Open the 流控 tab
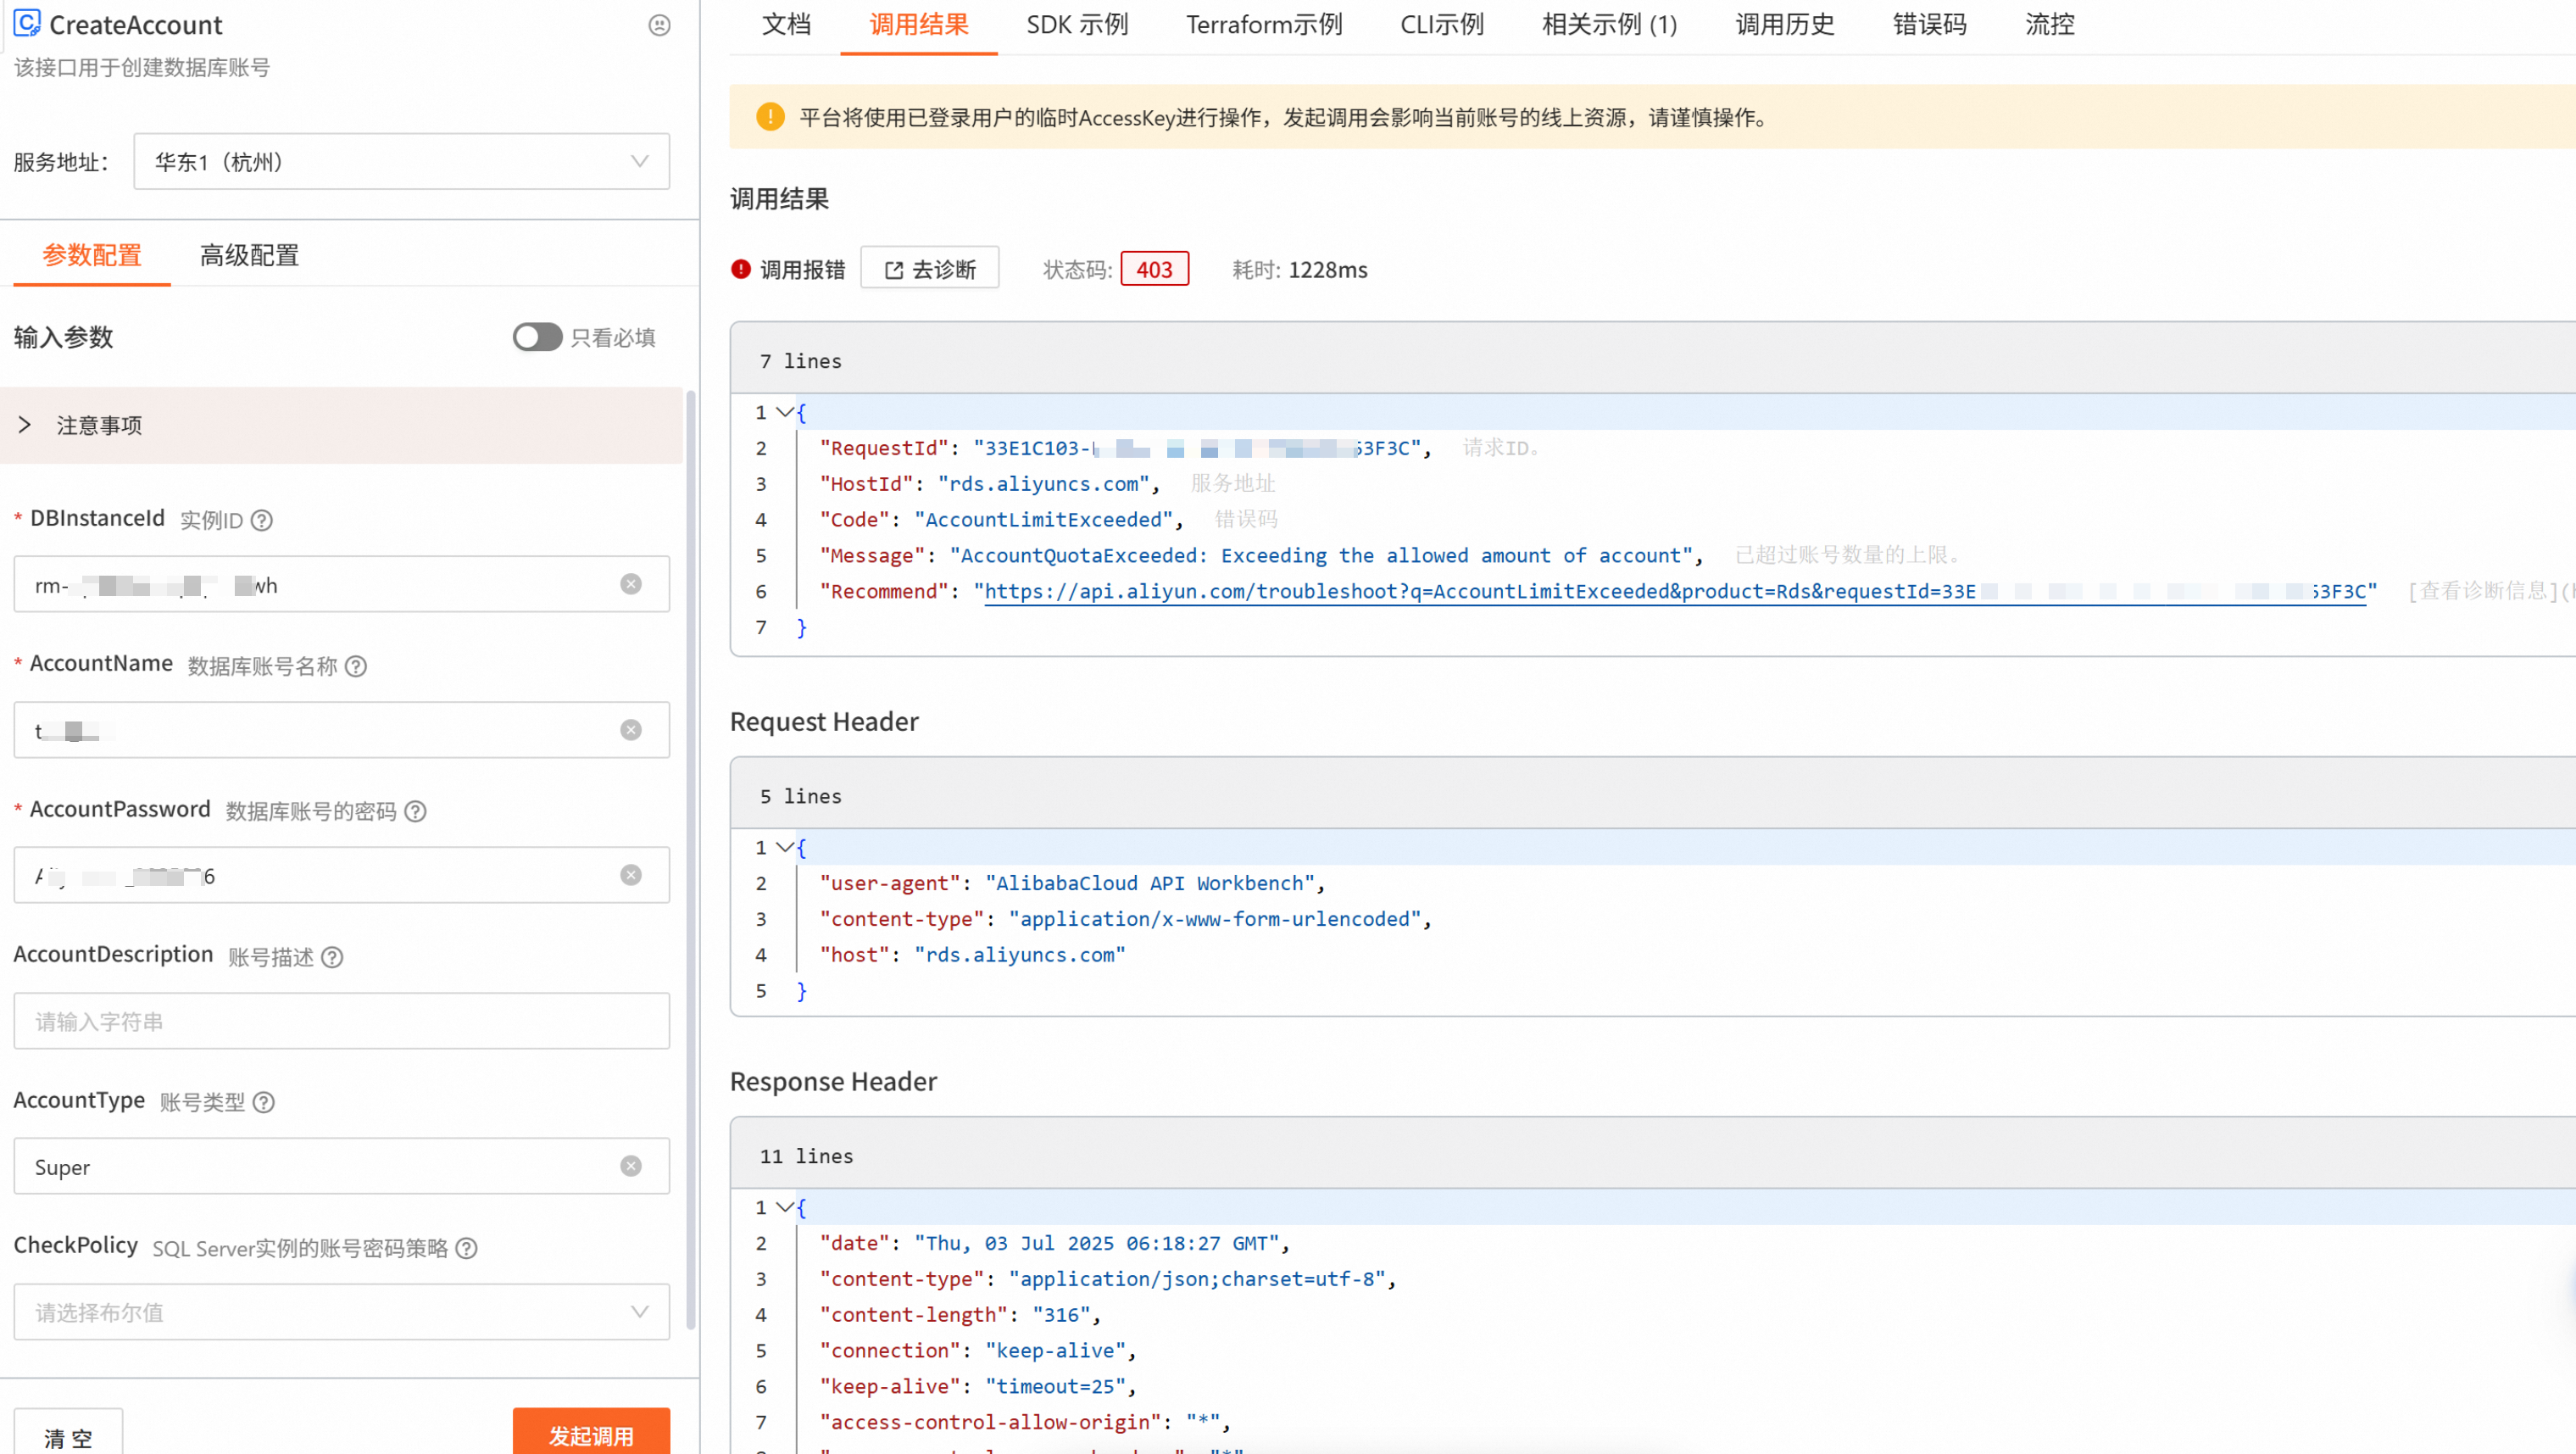2576x1454 pixels. [2050, 25]
